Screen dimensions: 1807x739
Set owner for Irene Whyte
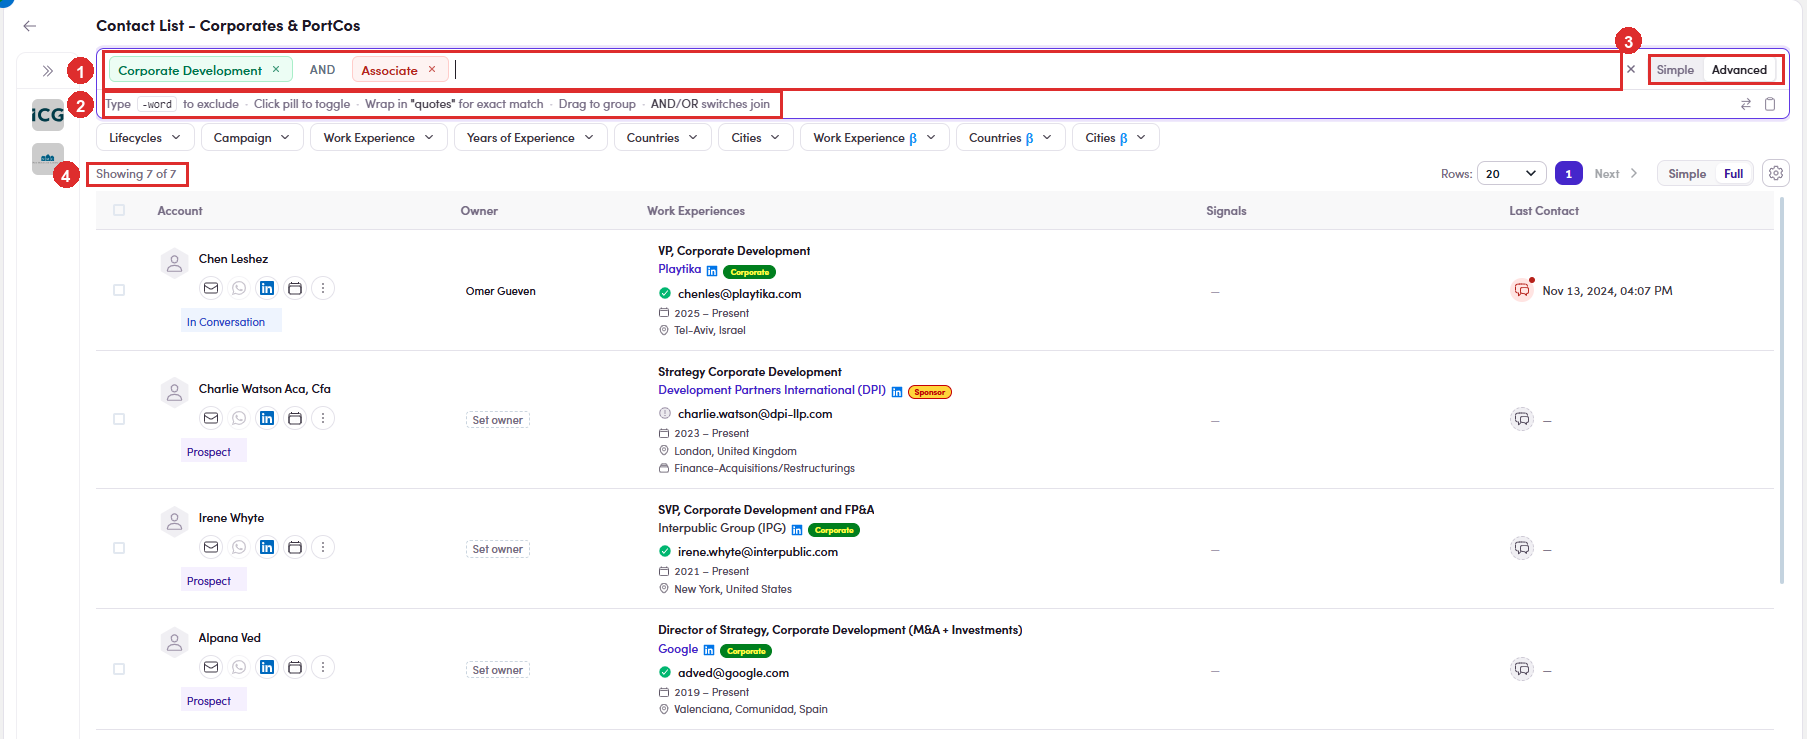(497, 549)
